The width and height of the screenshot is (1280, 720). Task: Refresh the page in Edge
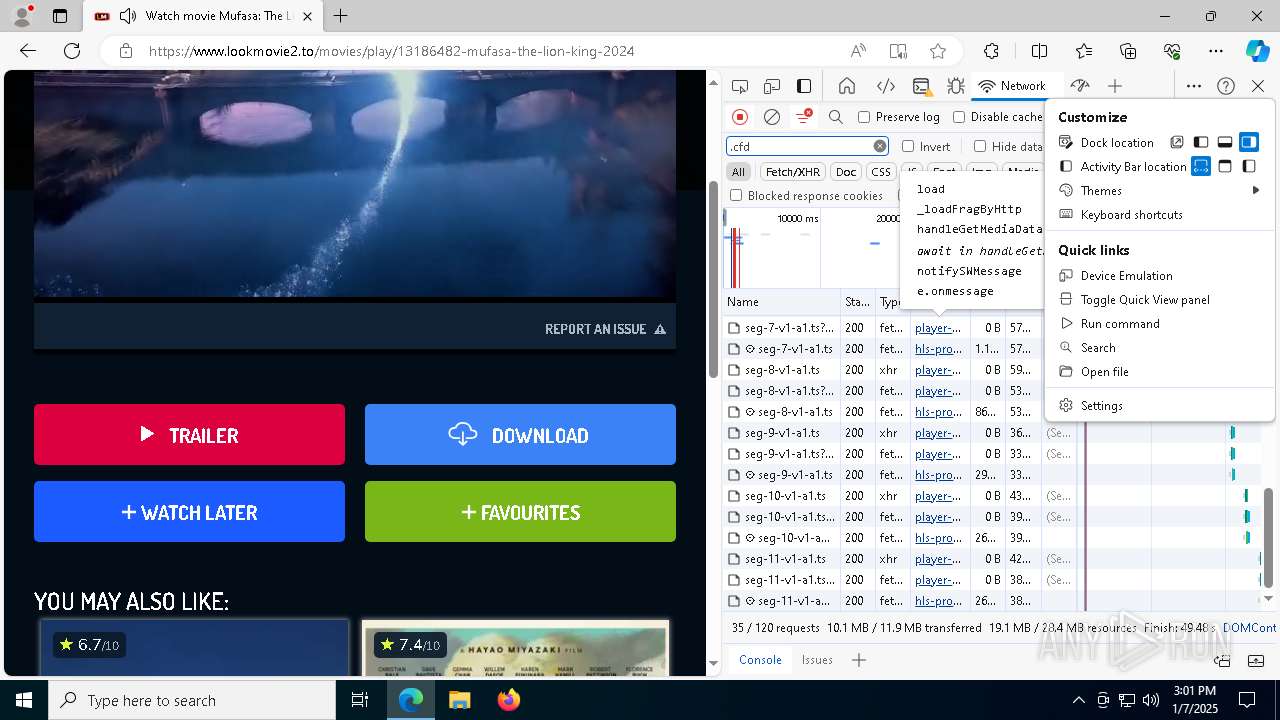[x=72, y=51]
